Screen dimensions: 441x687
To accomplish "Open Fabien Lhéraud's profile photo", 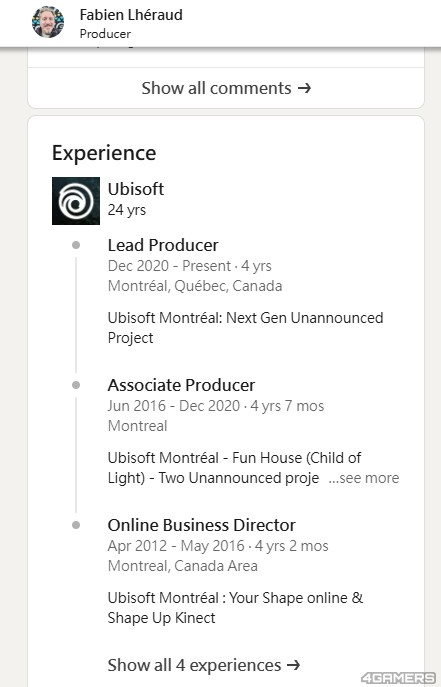I will click(48, 22).
